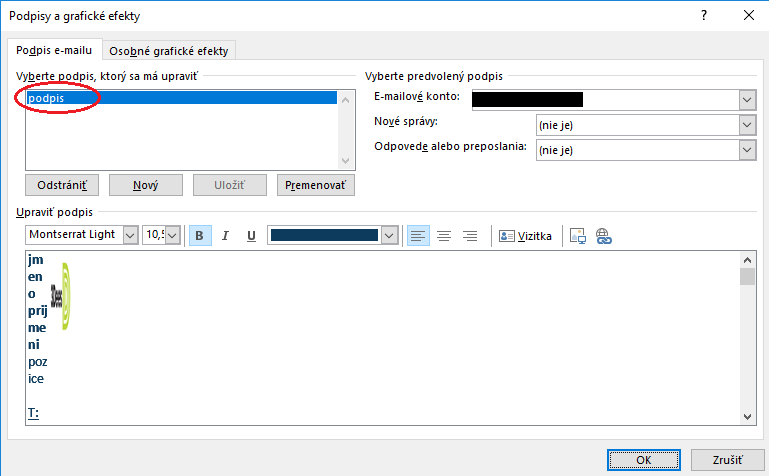
Task: Align signature text to the right
Action: 469,235
